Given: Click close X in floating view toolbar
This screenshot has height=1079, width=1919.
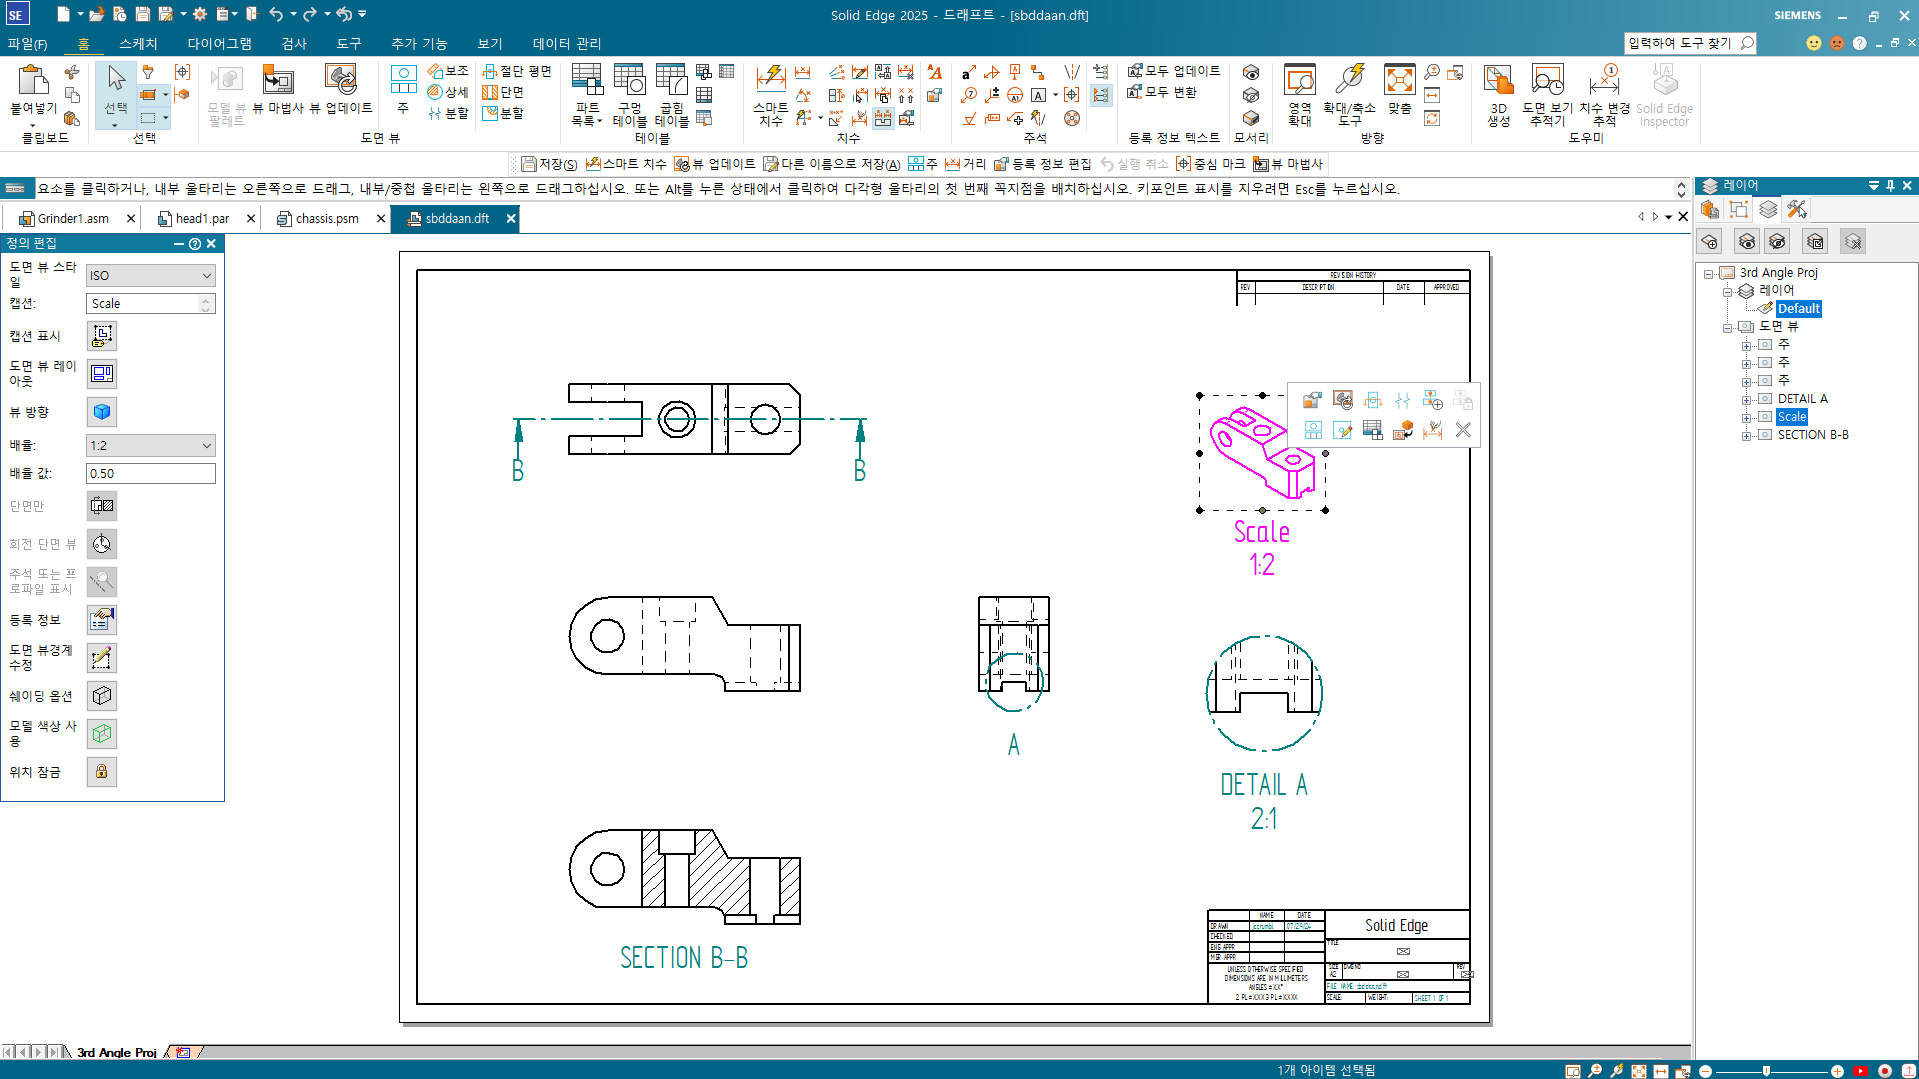Looking at the screenshot, I should coord(1463,430).
